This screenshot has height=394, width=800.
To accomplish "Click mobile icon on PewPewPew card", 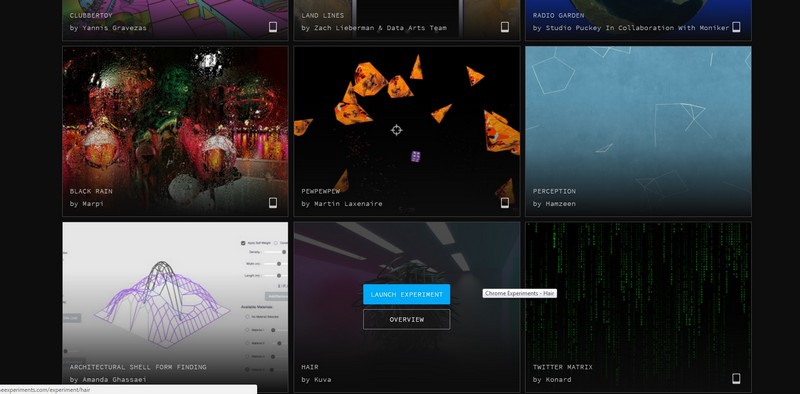I will coord(505,203).
